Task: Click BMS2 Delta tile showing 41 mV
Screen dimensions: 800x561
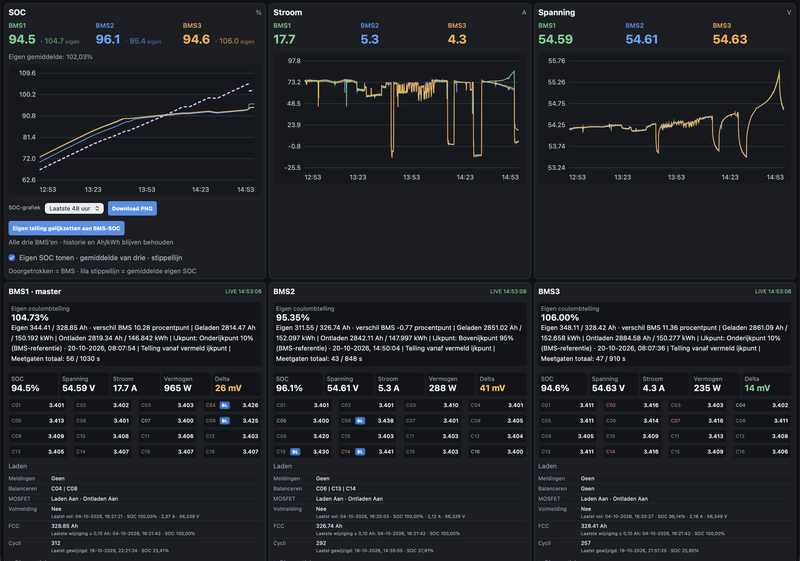Action: [501, 384]
